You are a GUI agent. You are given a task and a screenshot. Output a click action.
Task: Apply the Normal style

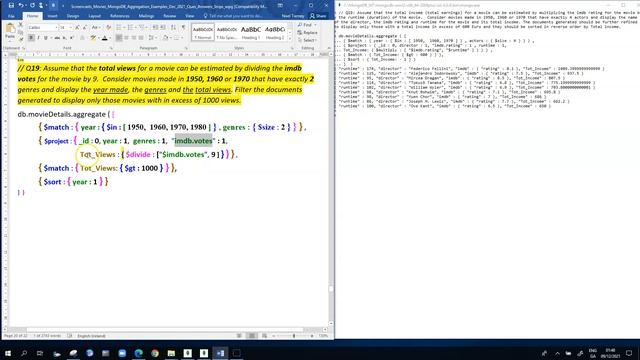pos(203,32)
